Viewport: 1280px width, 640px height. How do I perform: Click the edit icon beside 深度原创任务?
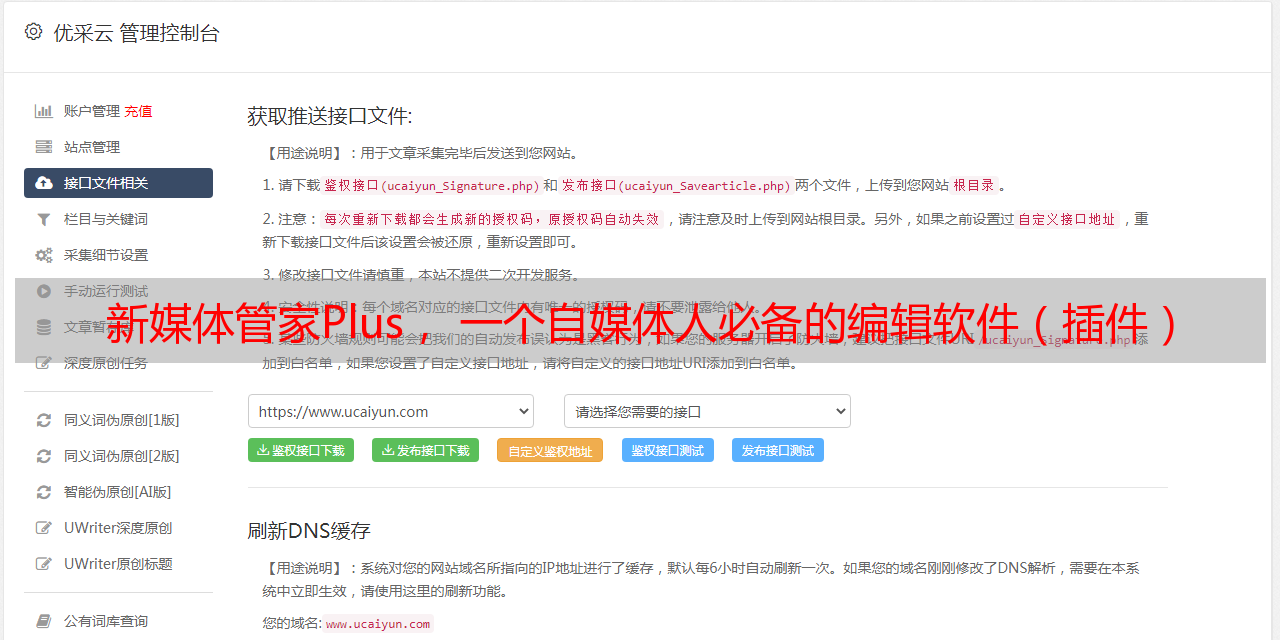[x=44, y=363]
